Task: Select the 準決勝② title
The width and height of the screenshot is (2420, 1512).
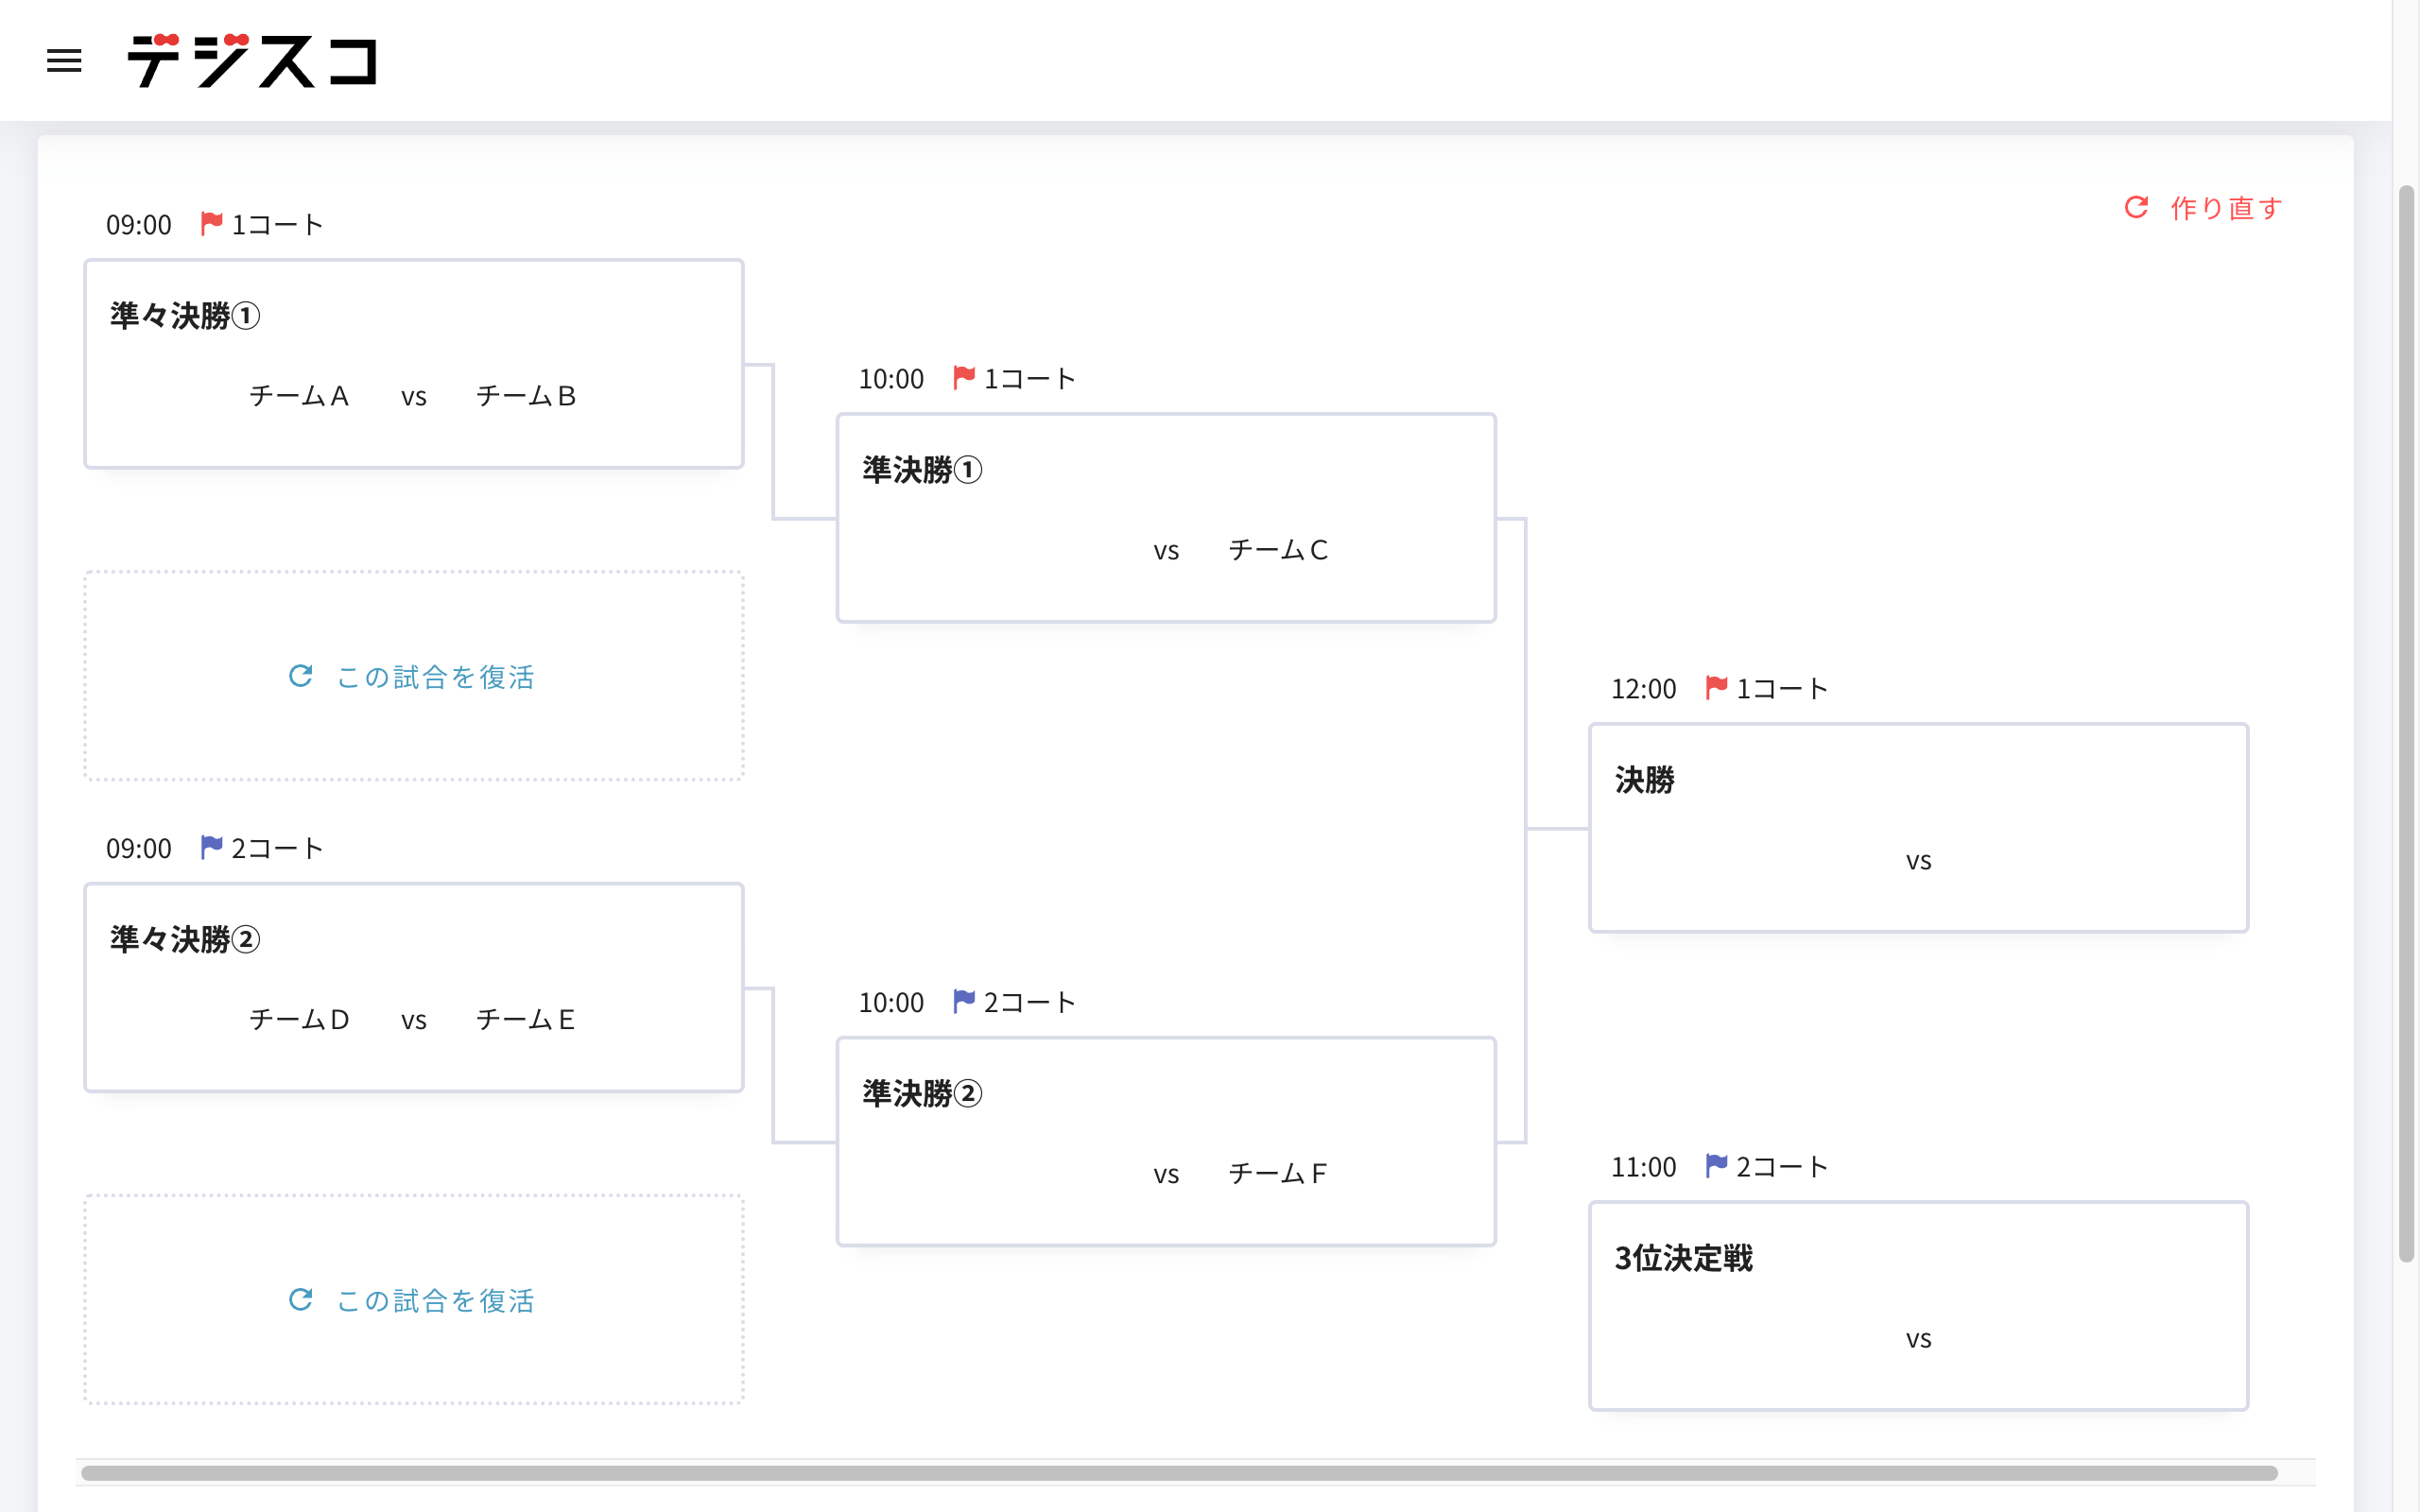Action: coord(922,1093)
